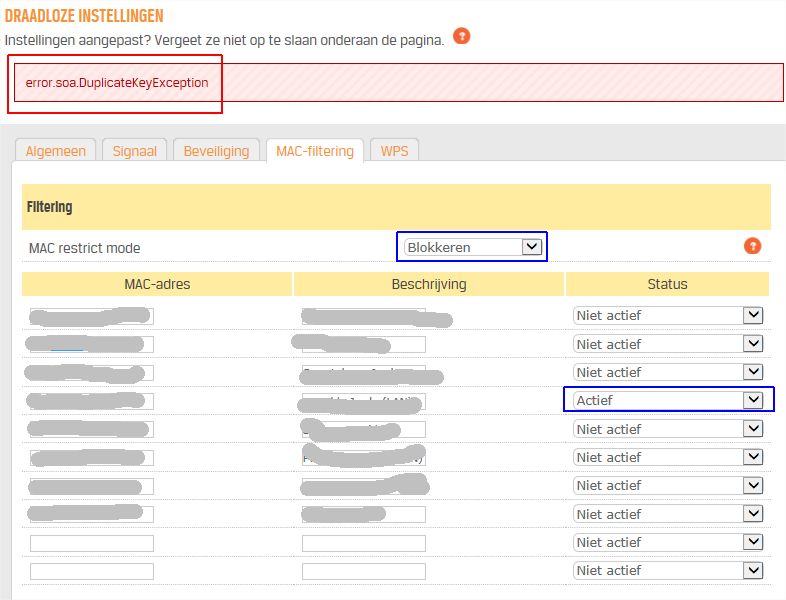Open the MAC restrict mode dropdown set to Blokkeren
Viewport: 786px width, 600px height.
click(x=472, y=247)
